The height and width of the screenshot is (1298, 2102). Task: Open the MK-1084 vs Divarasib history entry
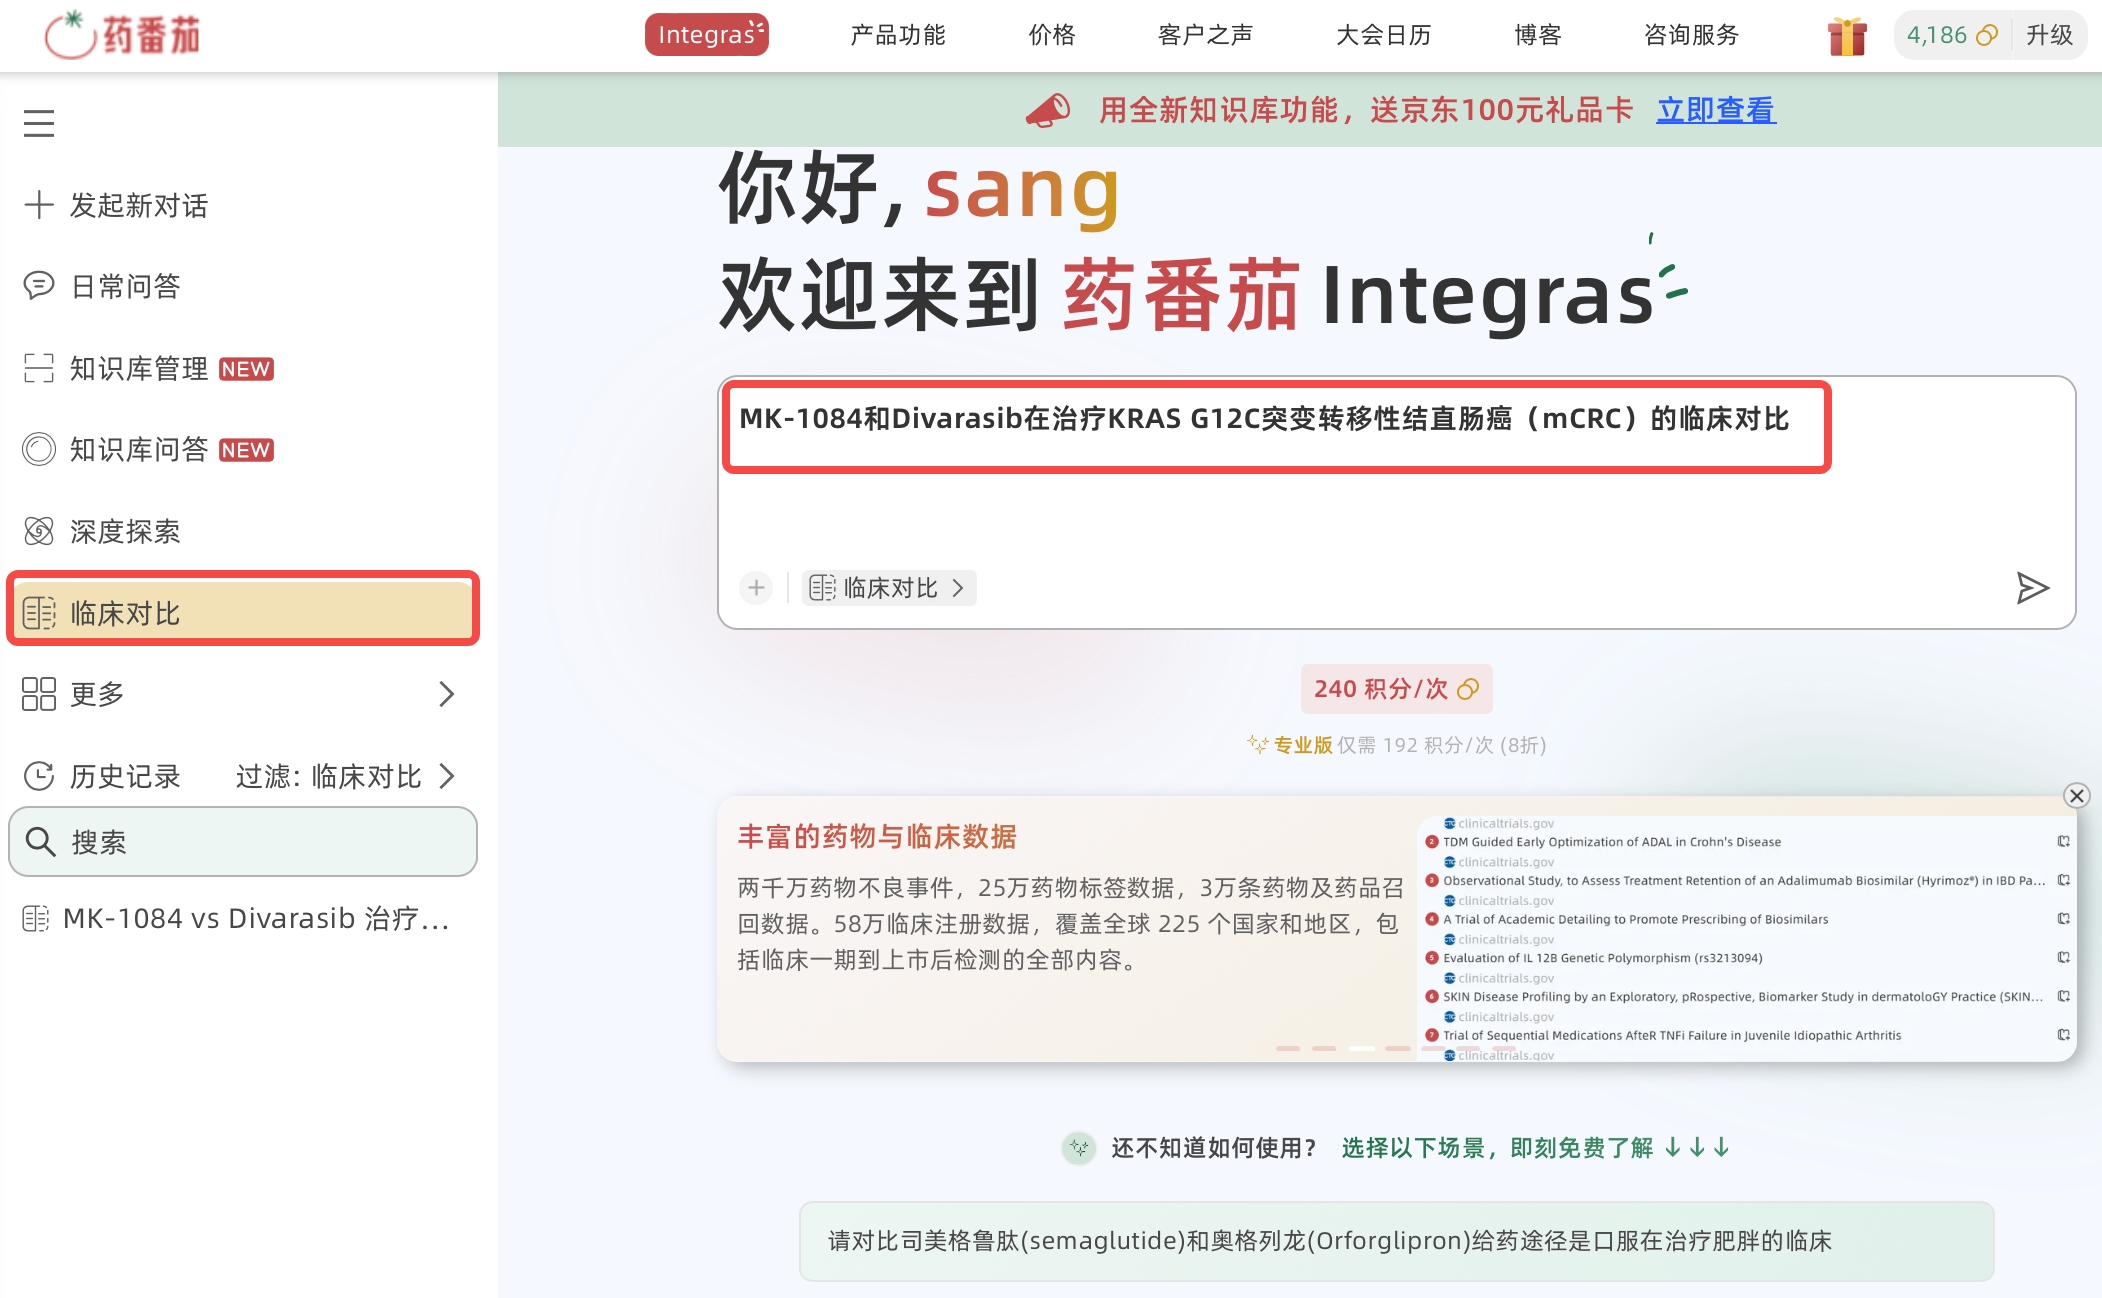(x=238, y=918)
